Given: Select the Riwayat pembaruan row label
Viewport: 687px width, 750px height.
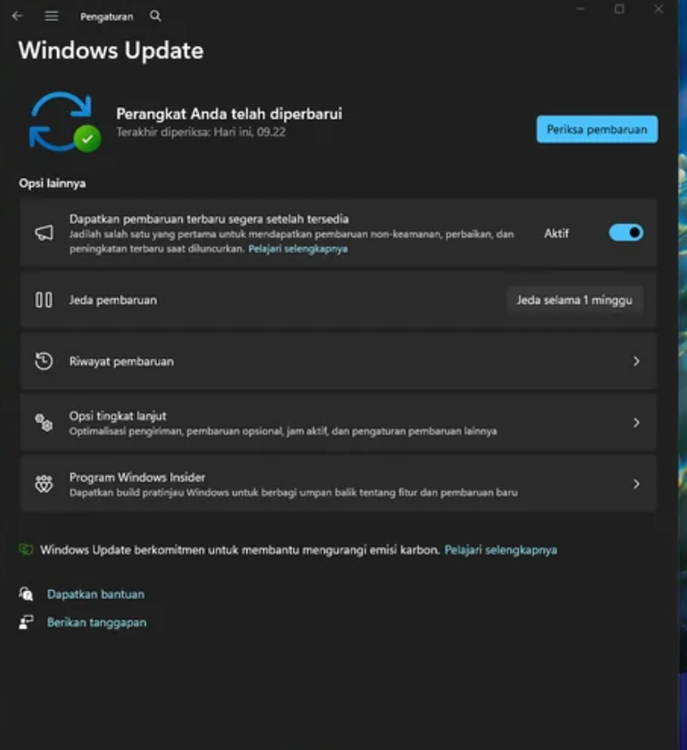Looking at the screenshot, I should point(122,361).
